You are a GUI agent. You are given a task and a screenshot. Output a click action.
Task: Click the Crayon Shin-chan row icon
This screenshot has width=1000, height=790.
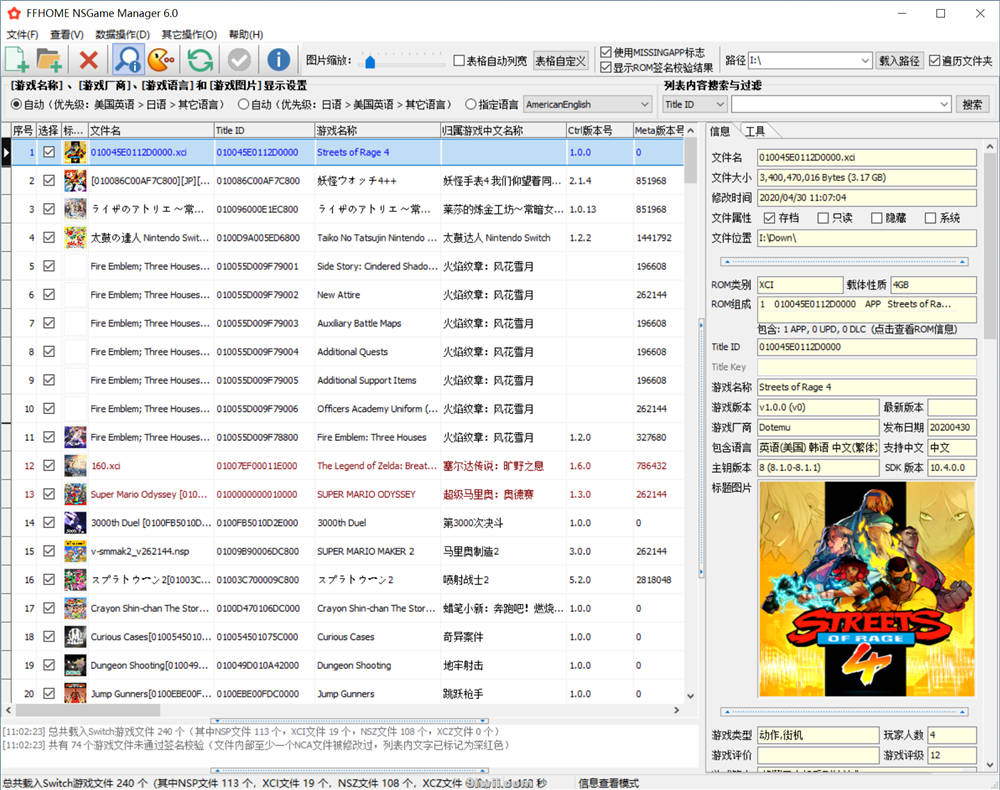(x=75, y=608)
